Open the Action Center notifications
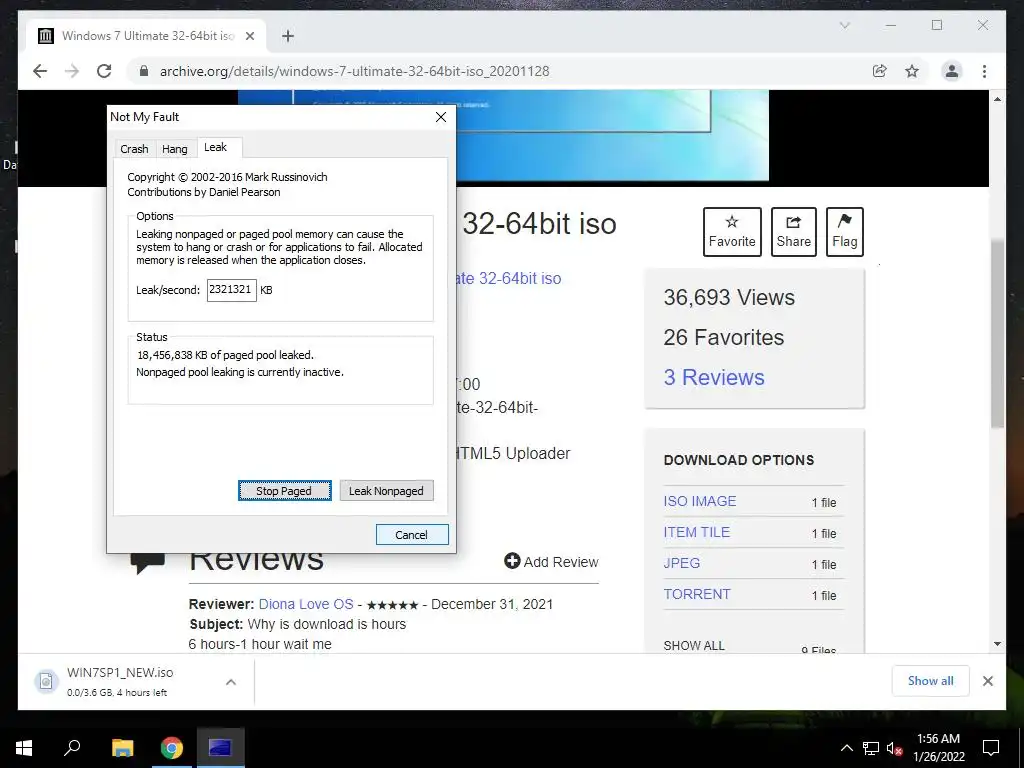This screenshot has width=1024, height=768. point(991,748)
